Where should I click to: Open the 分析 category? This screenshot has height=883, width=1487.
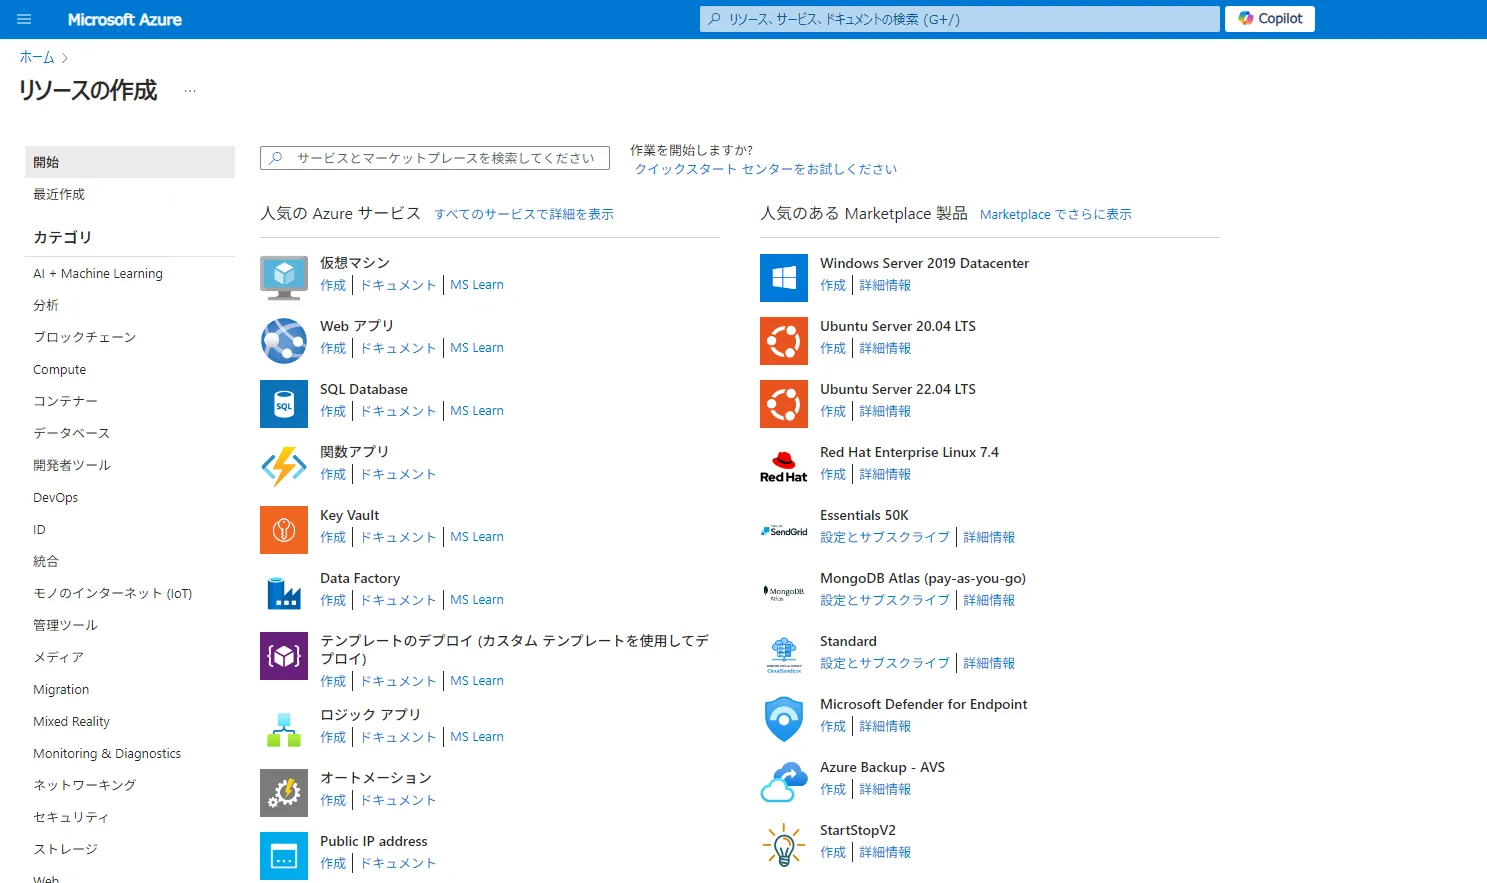click(x=46, y=305)
